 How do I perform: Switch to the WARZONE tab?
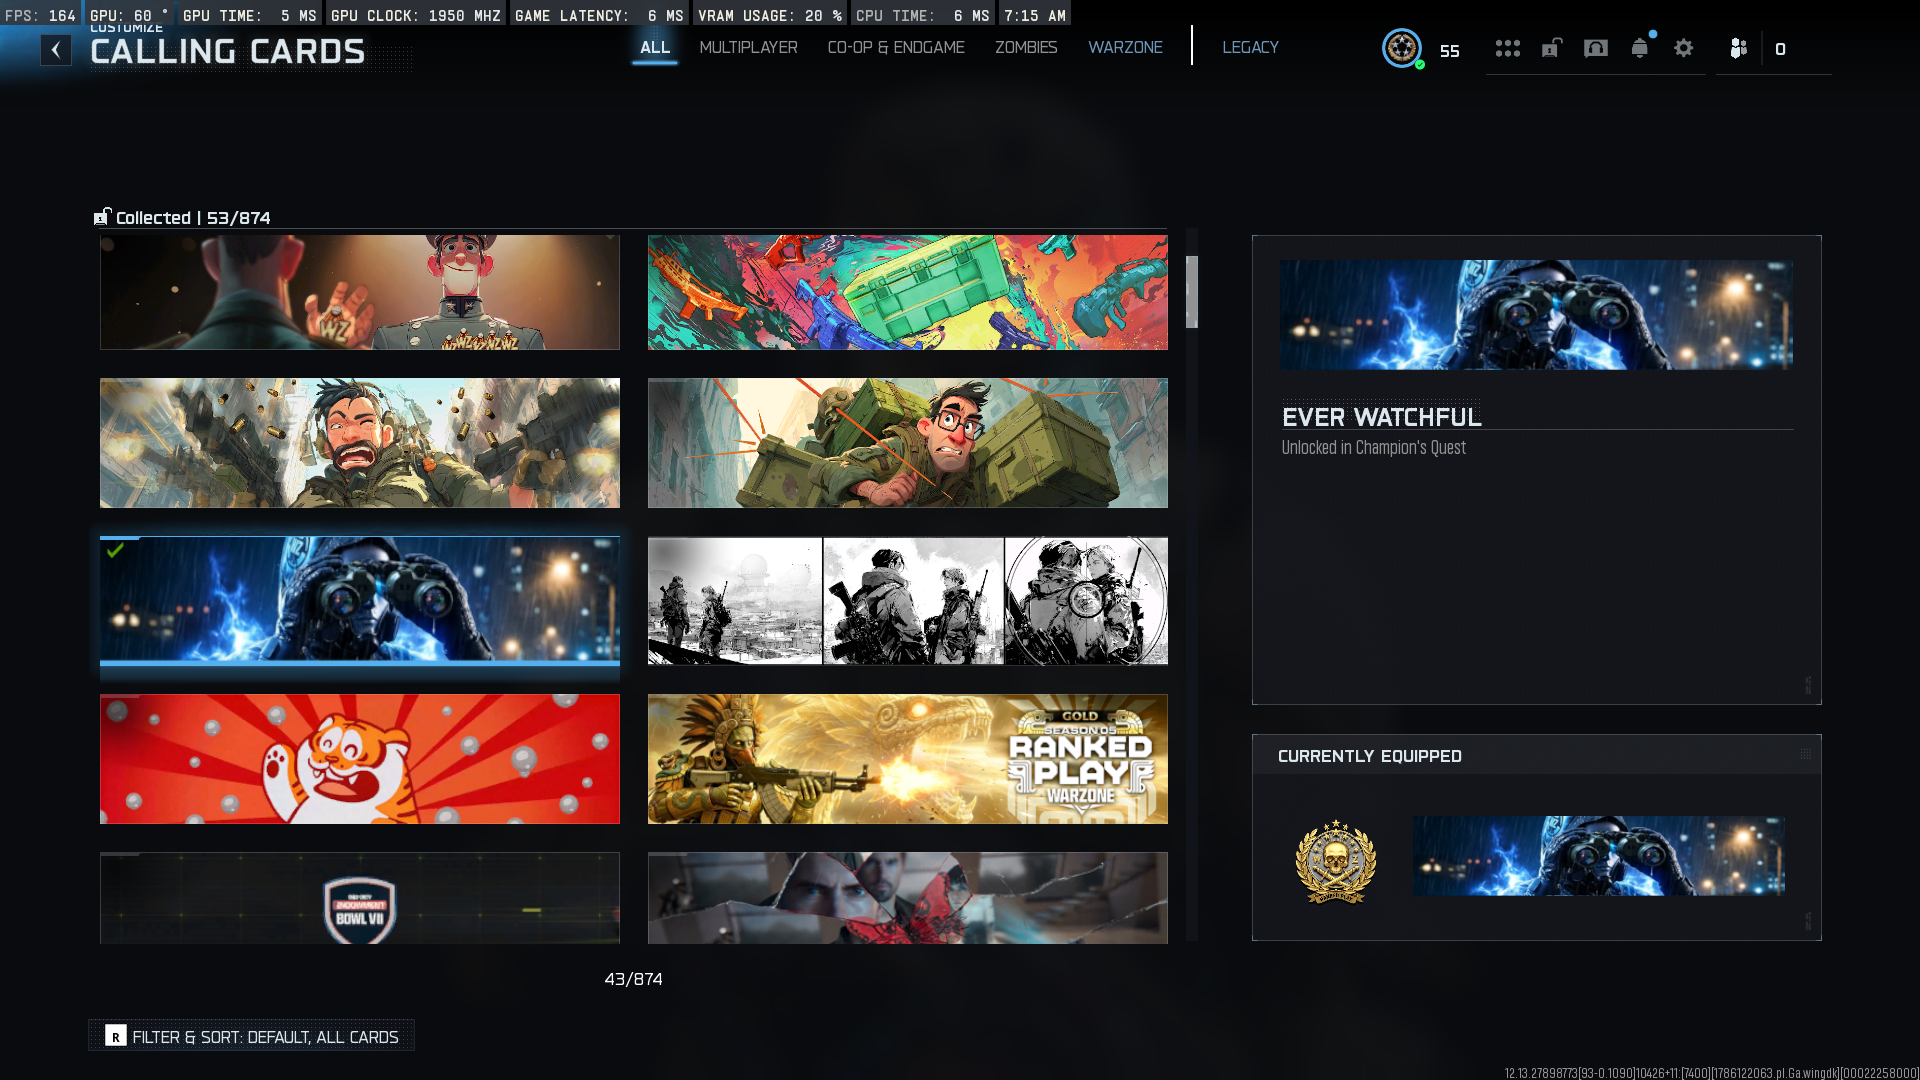[x=1125, y=47]
